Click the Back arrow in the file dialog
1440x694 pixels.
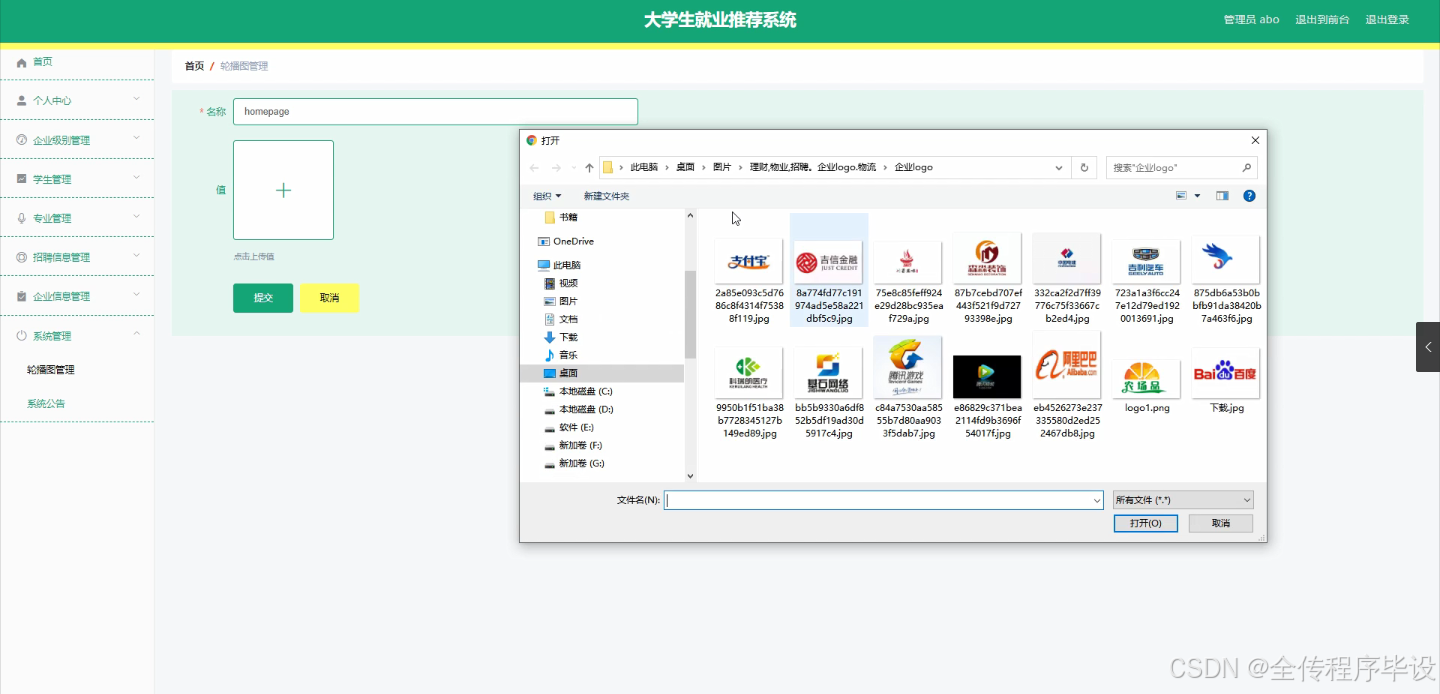(534, 168)
